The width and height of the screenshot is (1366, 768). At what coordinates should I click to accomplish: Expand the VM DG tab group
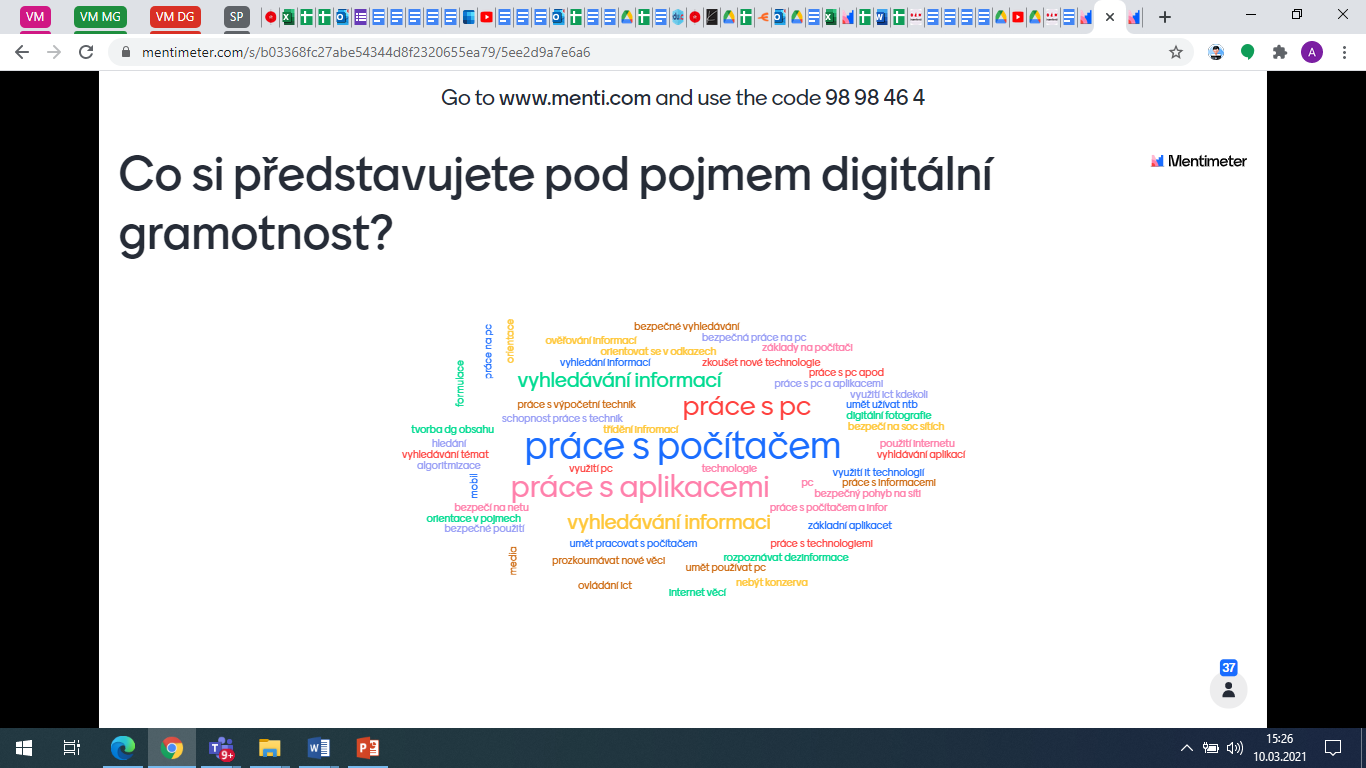click(175, 16)
